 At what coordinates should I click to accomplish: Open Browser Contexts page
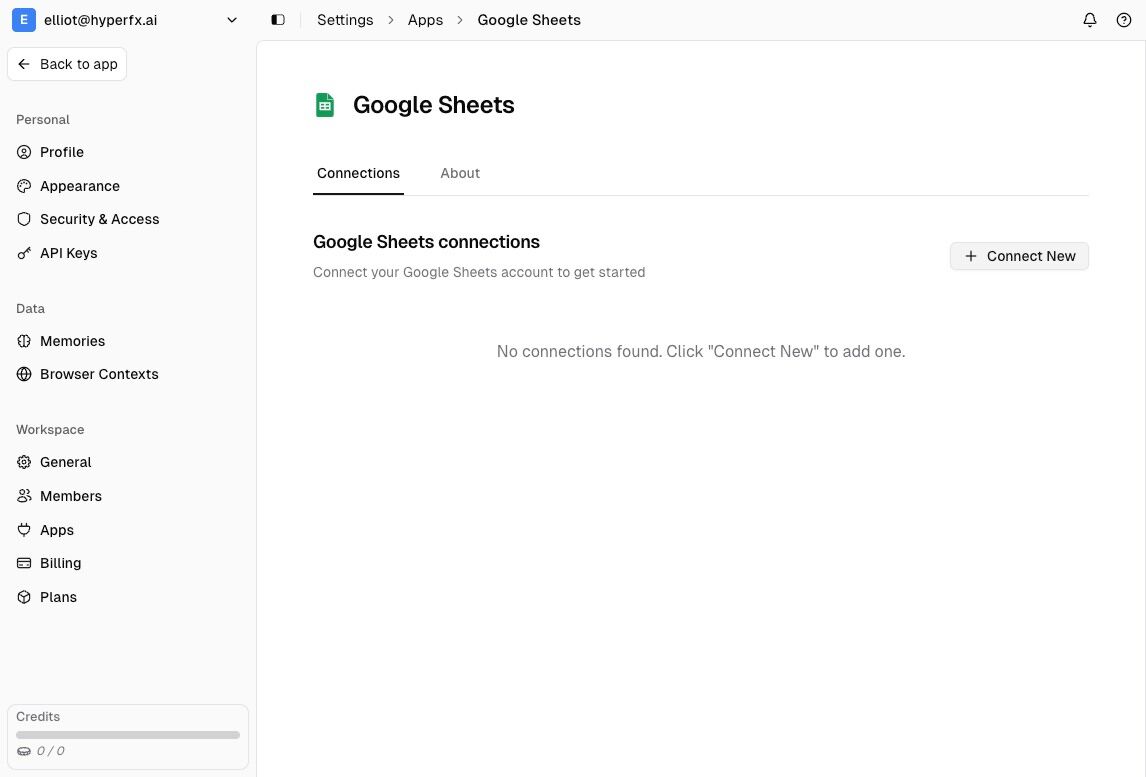(x=99, y=374)
